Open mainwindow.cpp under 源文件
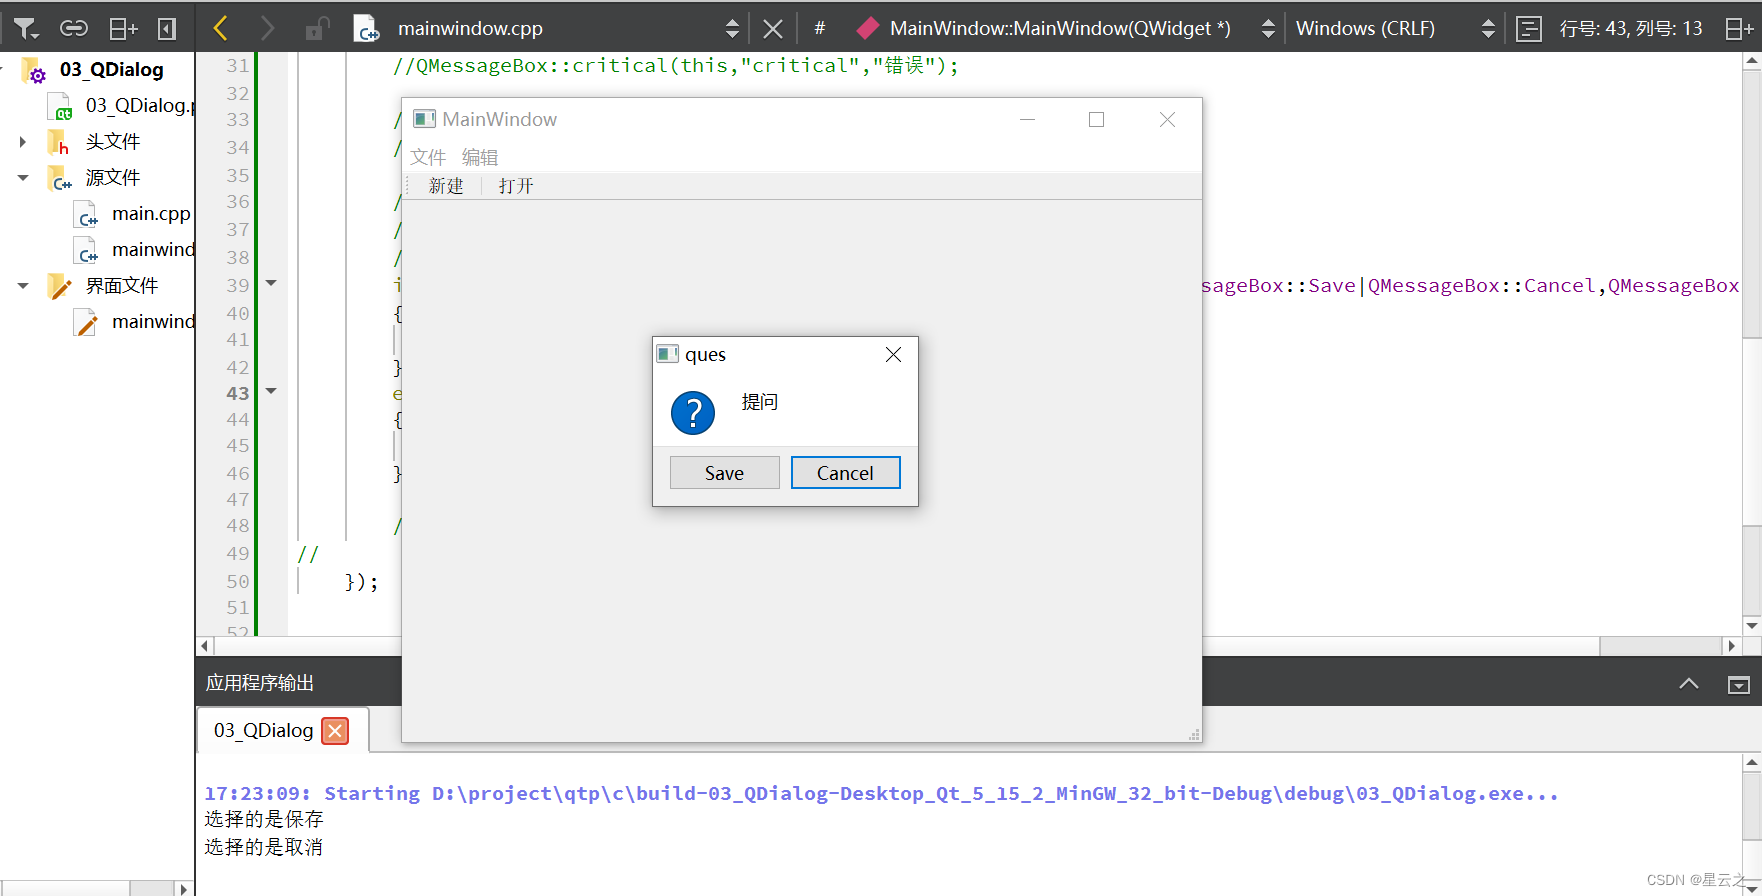The width and height of the screenshot is (1762, 896). (x=153, y=249)
